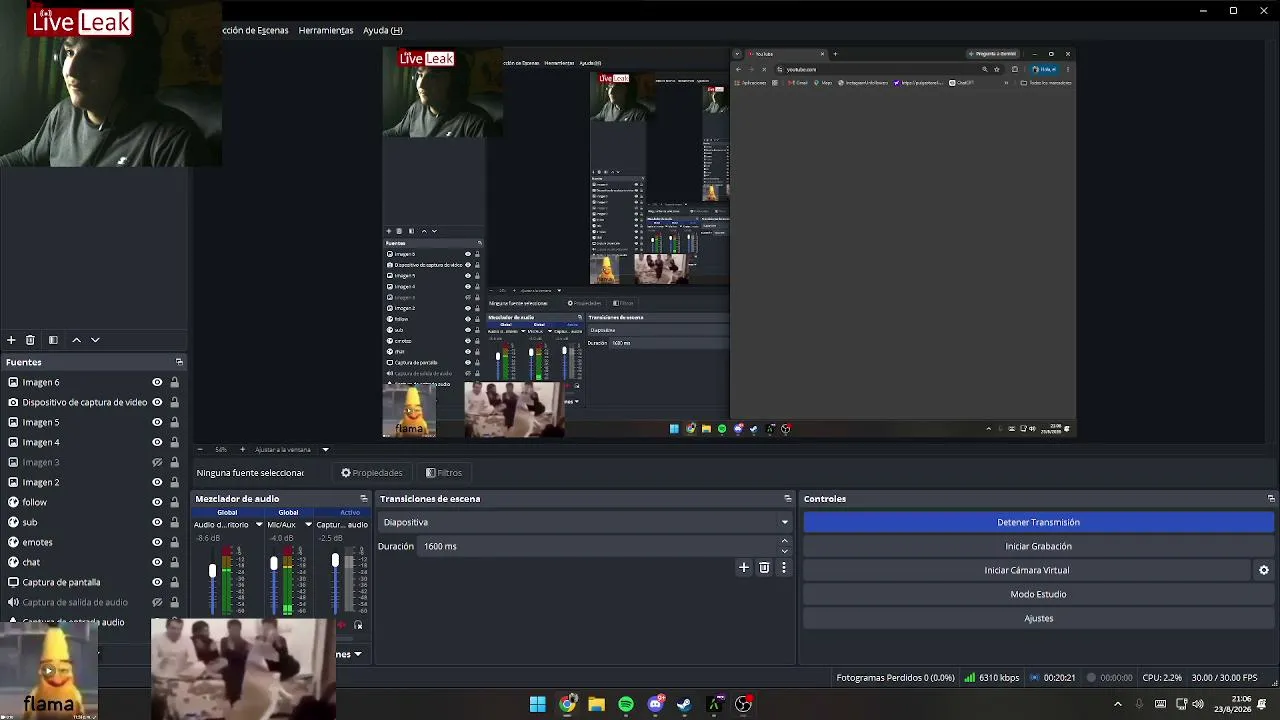Screen dimensions: 1280x720
Task: Hide the Imagen 5 source
Action: [157, 422]
